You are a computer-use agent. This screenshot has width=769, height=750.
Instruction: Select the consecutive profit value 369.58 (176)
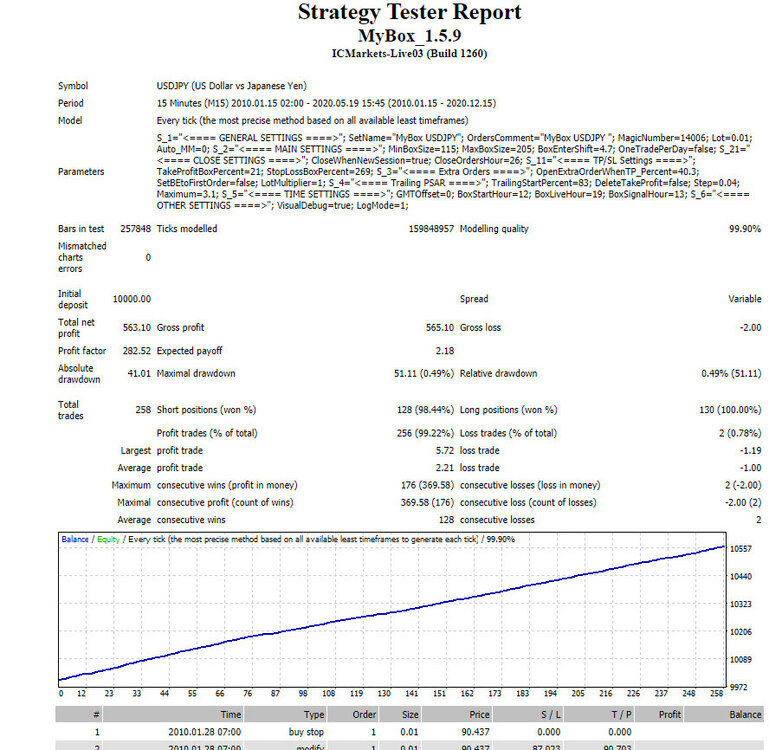pyautogui.click(x=427, y=502)
